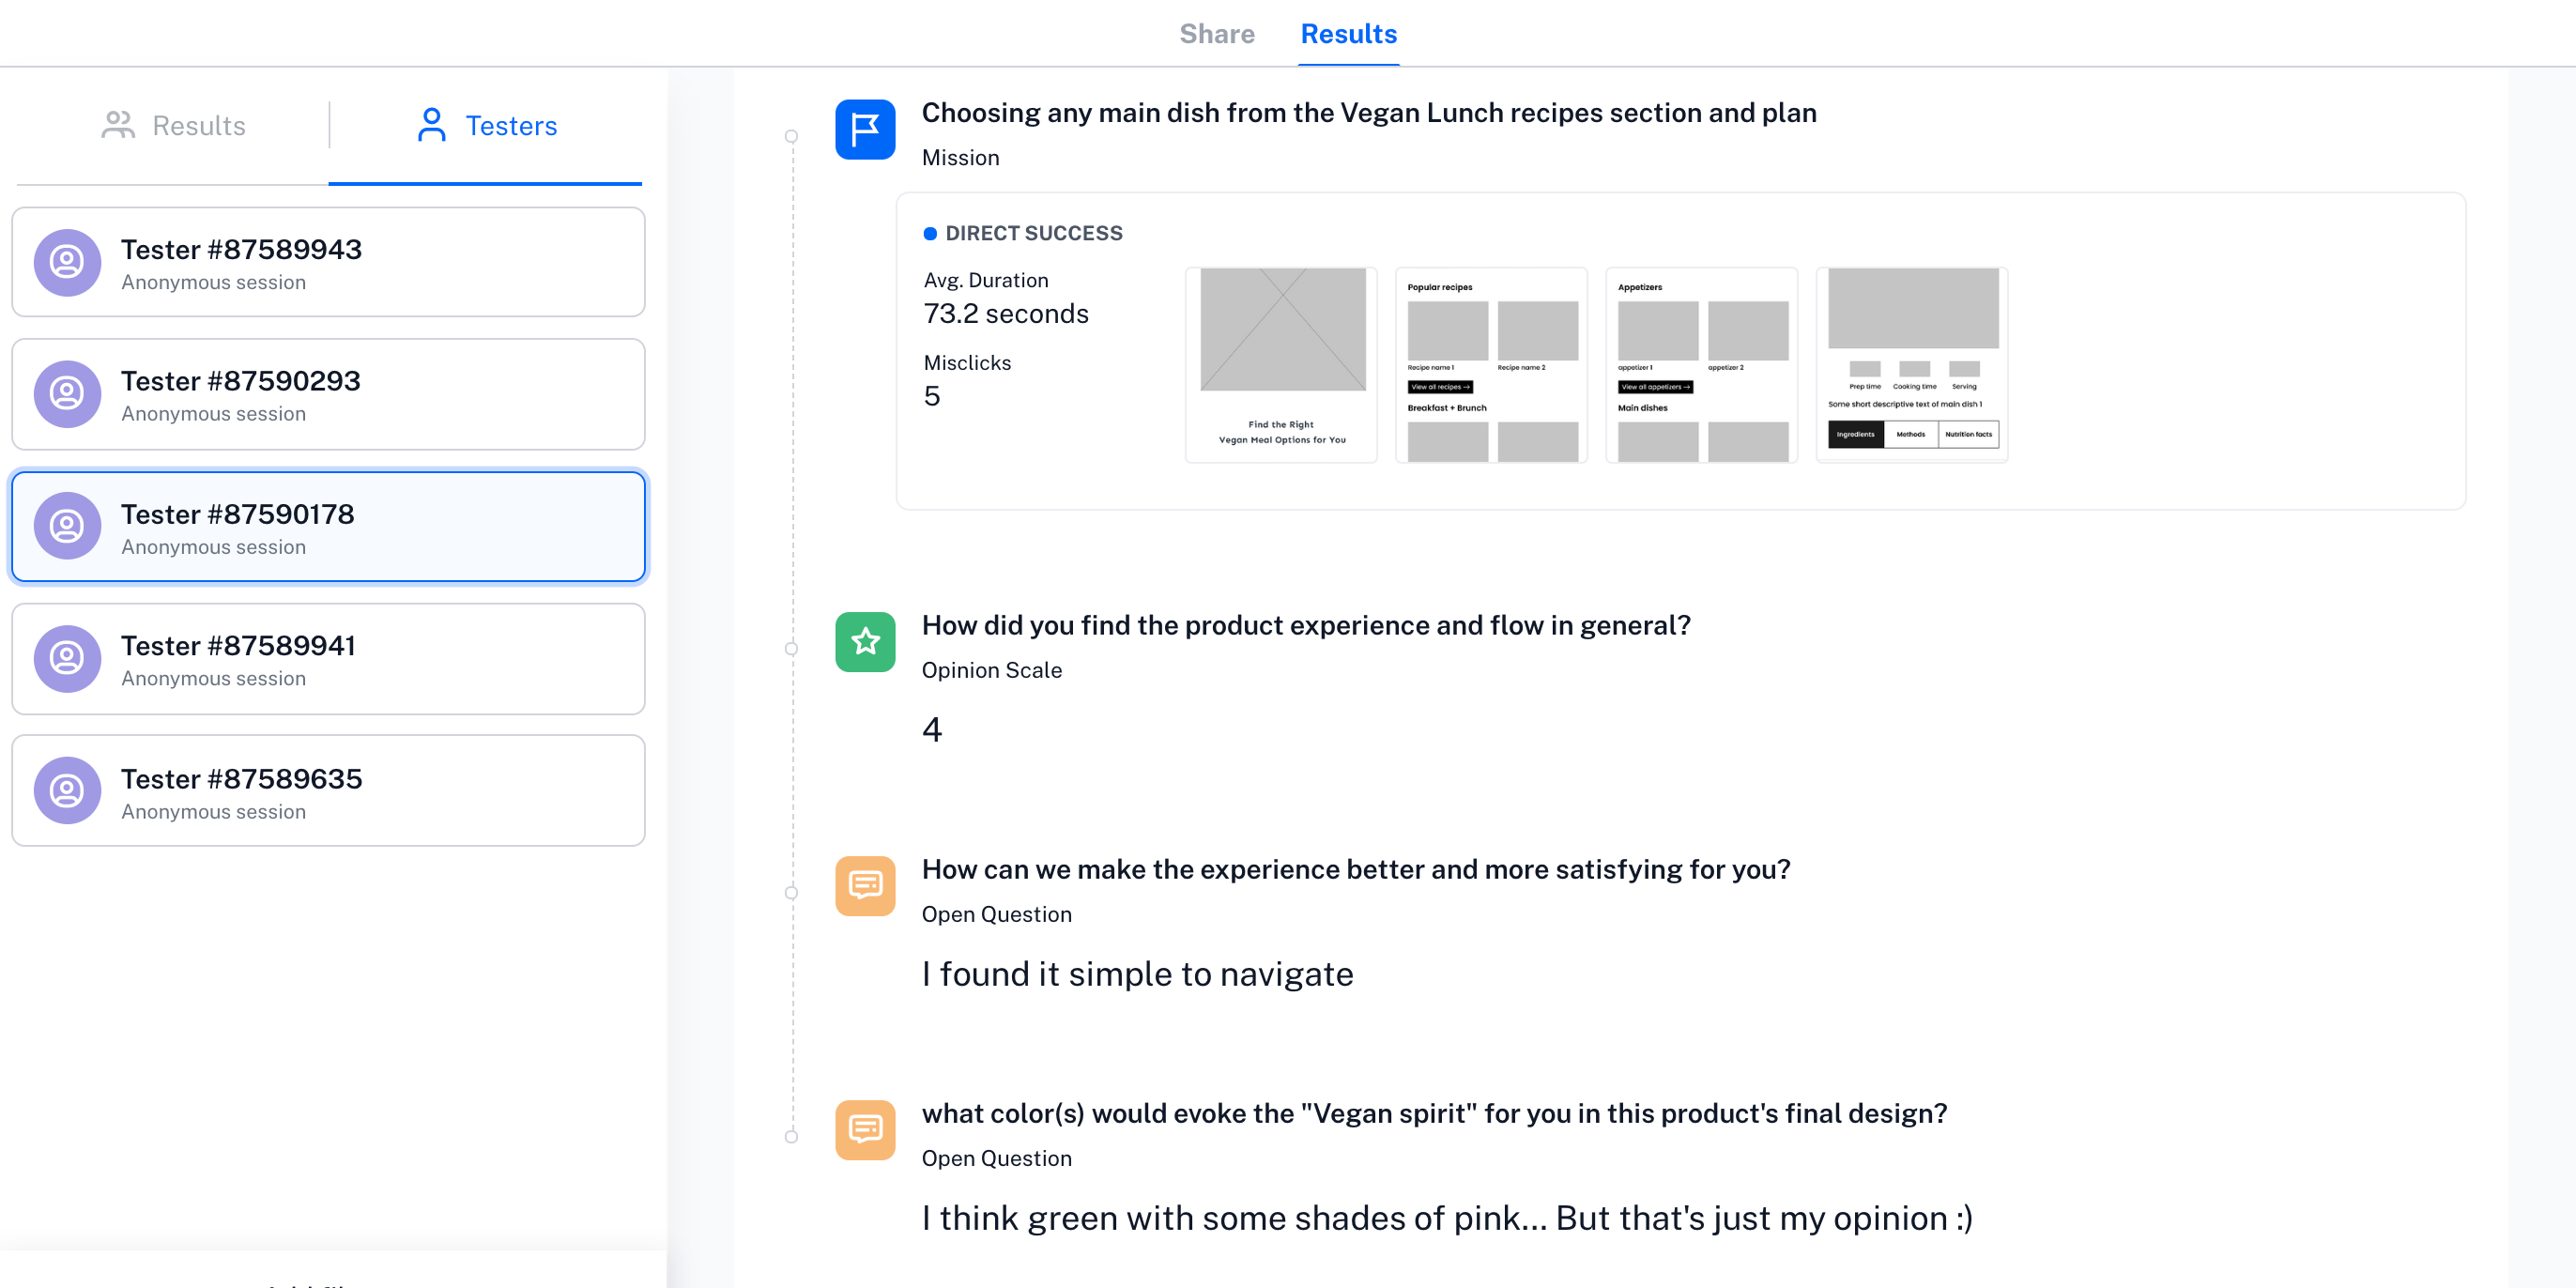The width and height of the screenshot is (2576, 1288).
Task: Click the group icon on Results sidebar tab
Action: (118, 125)
